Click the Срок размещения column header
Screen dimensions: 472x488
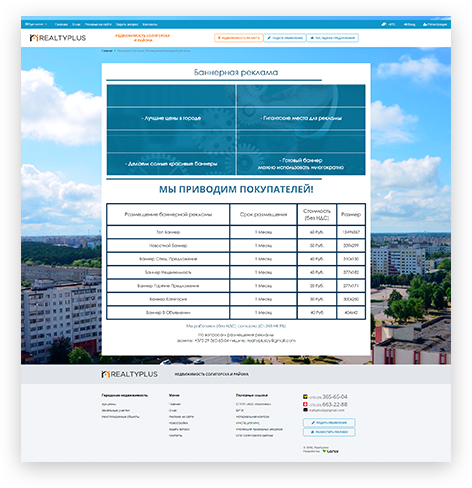pyautogui.click(x=263, y=214)
